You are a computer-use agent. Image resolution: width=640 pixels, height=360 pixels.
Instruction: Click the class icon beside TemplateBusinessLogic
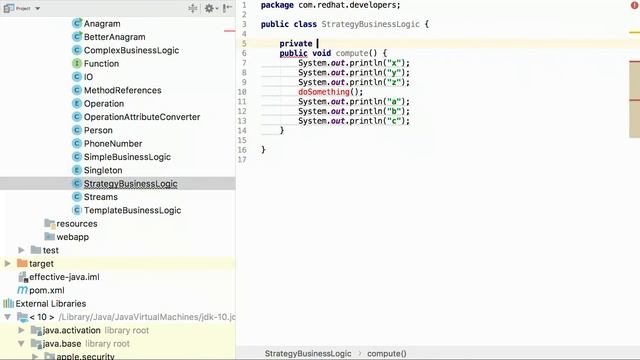pyautogui.click(x=77, y=210)
